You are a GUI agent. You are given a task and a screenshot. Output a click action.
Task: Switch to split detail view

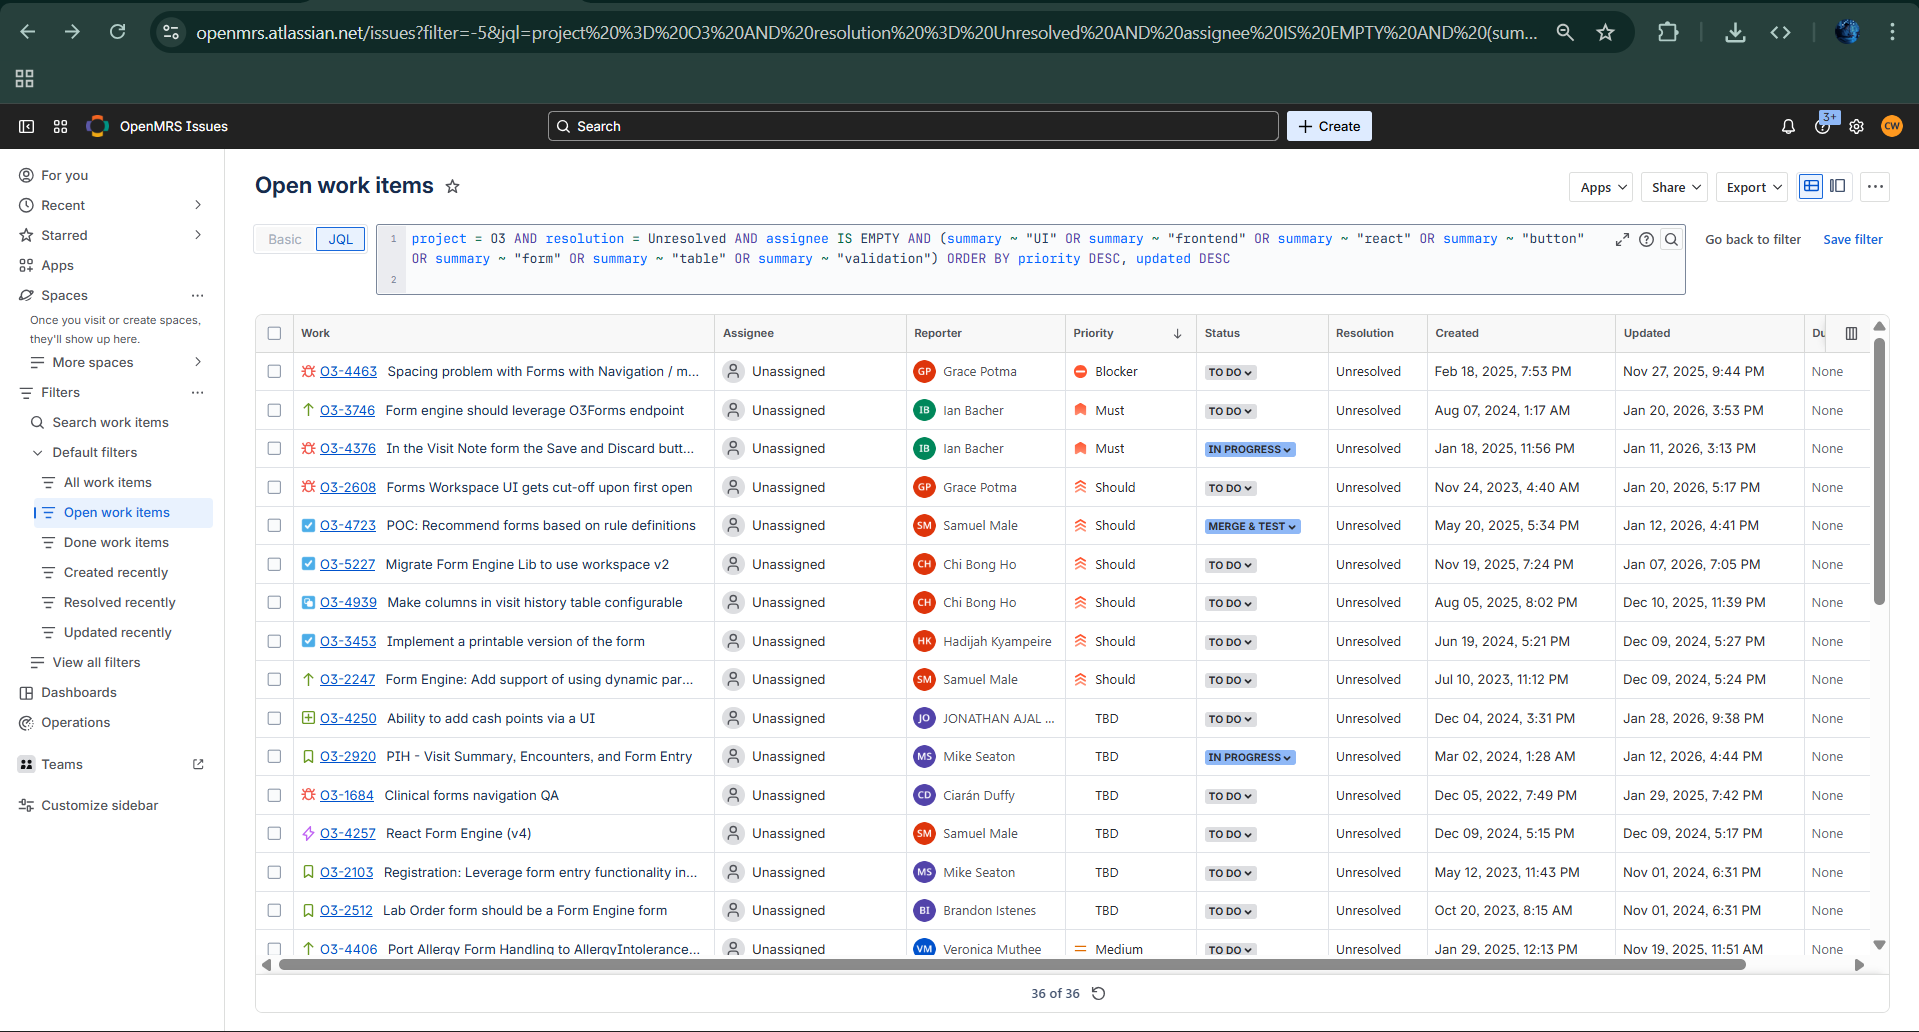coord(1838,186)
